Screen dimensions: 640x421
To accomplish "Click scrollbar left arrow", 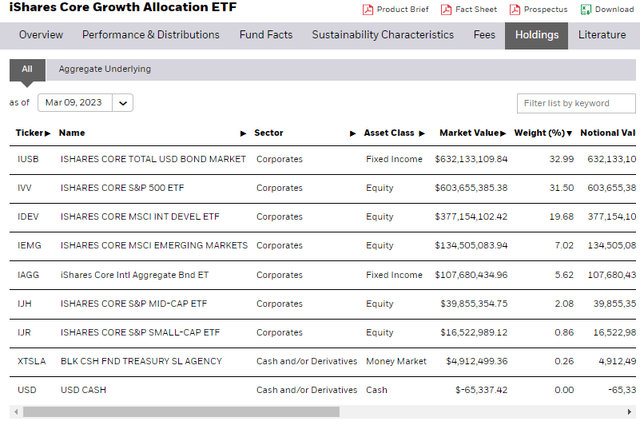I will click(16, 412).
